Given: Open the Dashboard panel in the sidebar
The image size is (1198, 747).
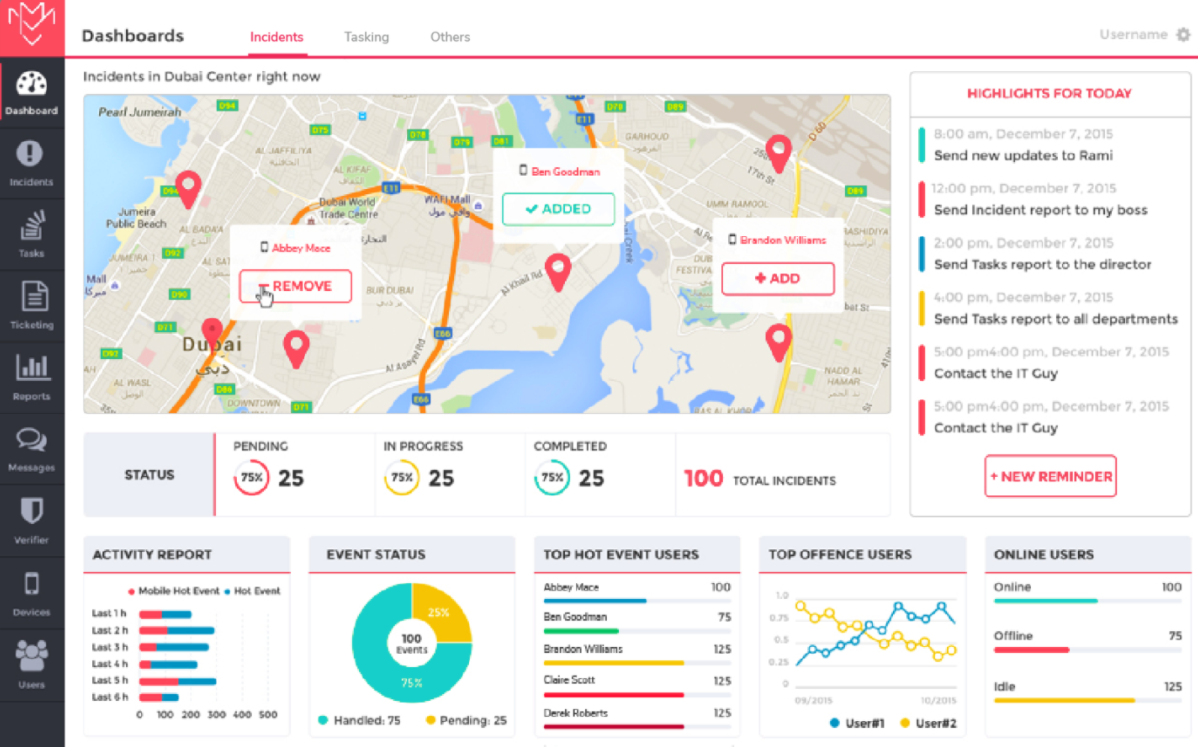Looking at the screenshot, I should point(31,95).
